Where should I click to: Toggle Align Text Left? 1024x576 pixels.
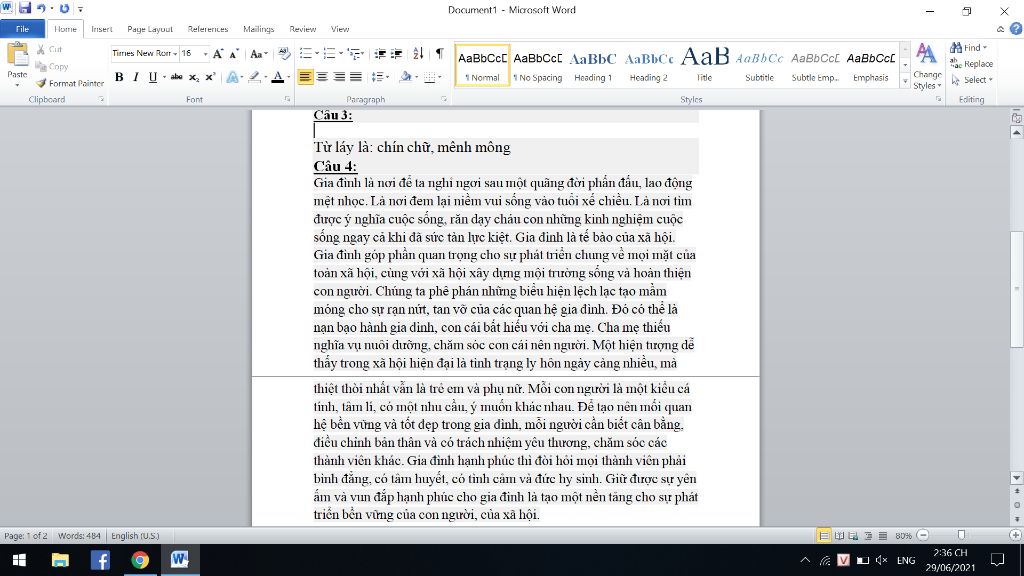(305, 77)
